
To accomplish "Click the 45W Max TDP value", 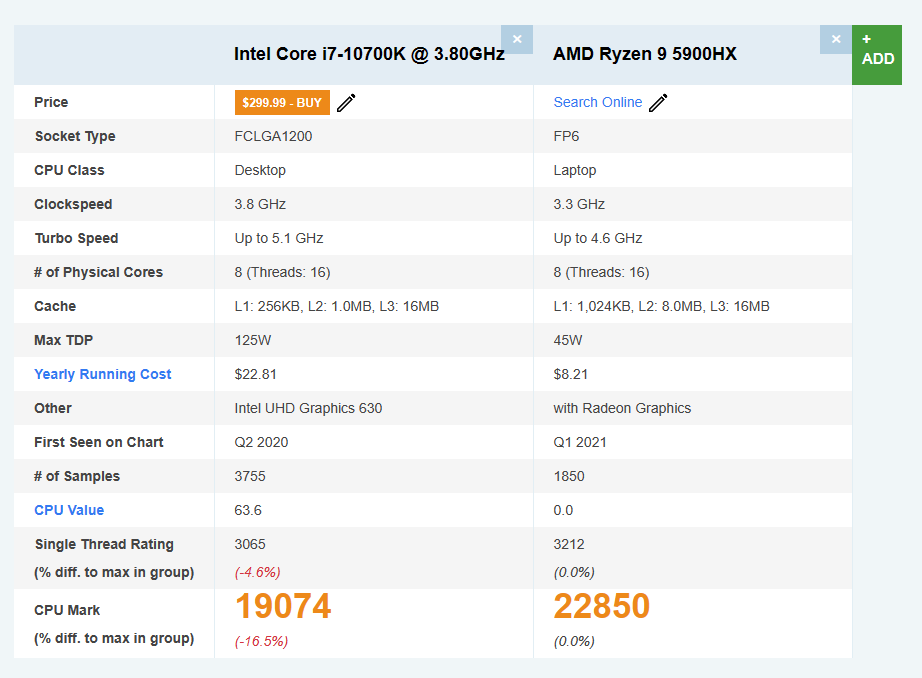I will [x=567, y=340].
